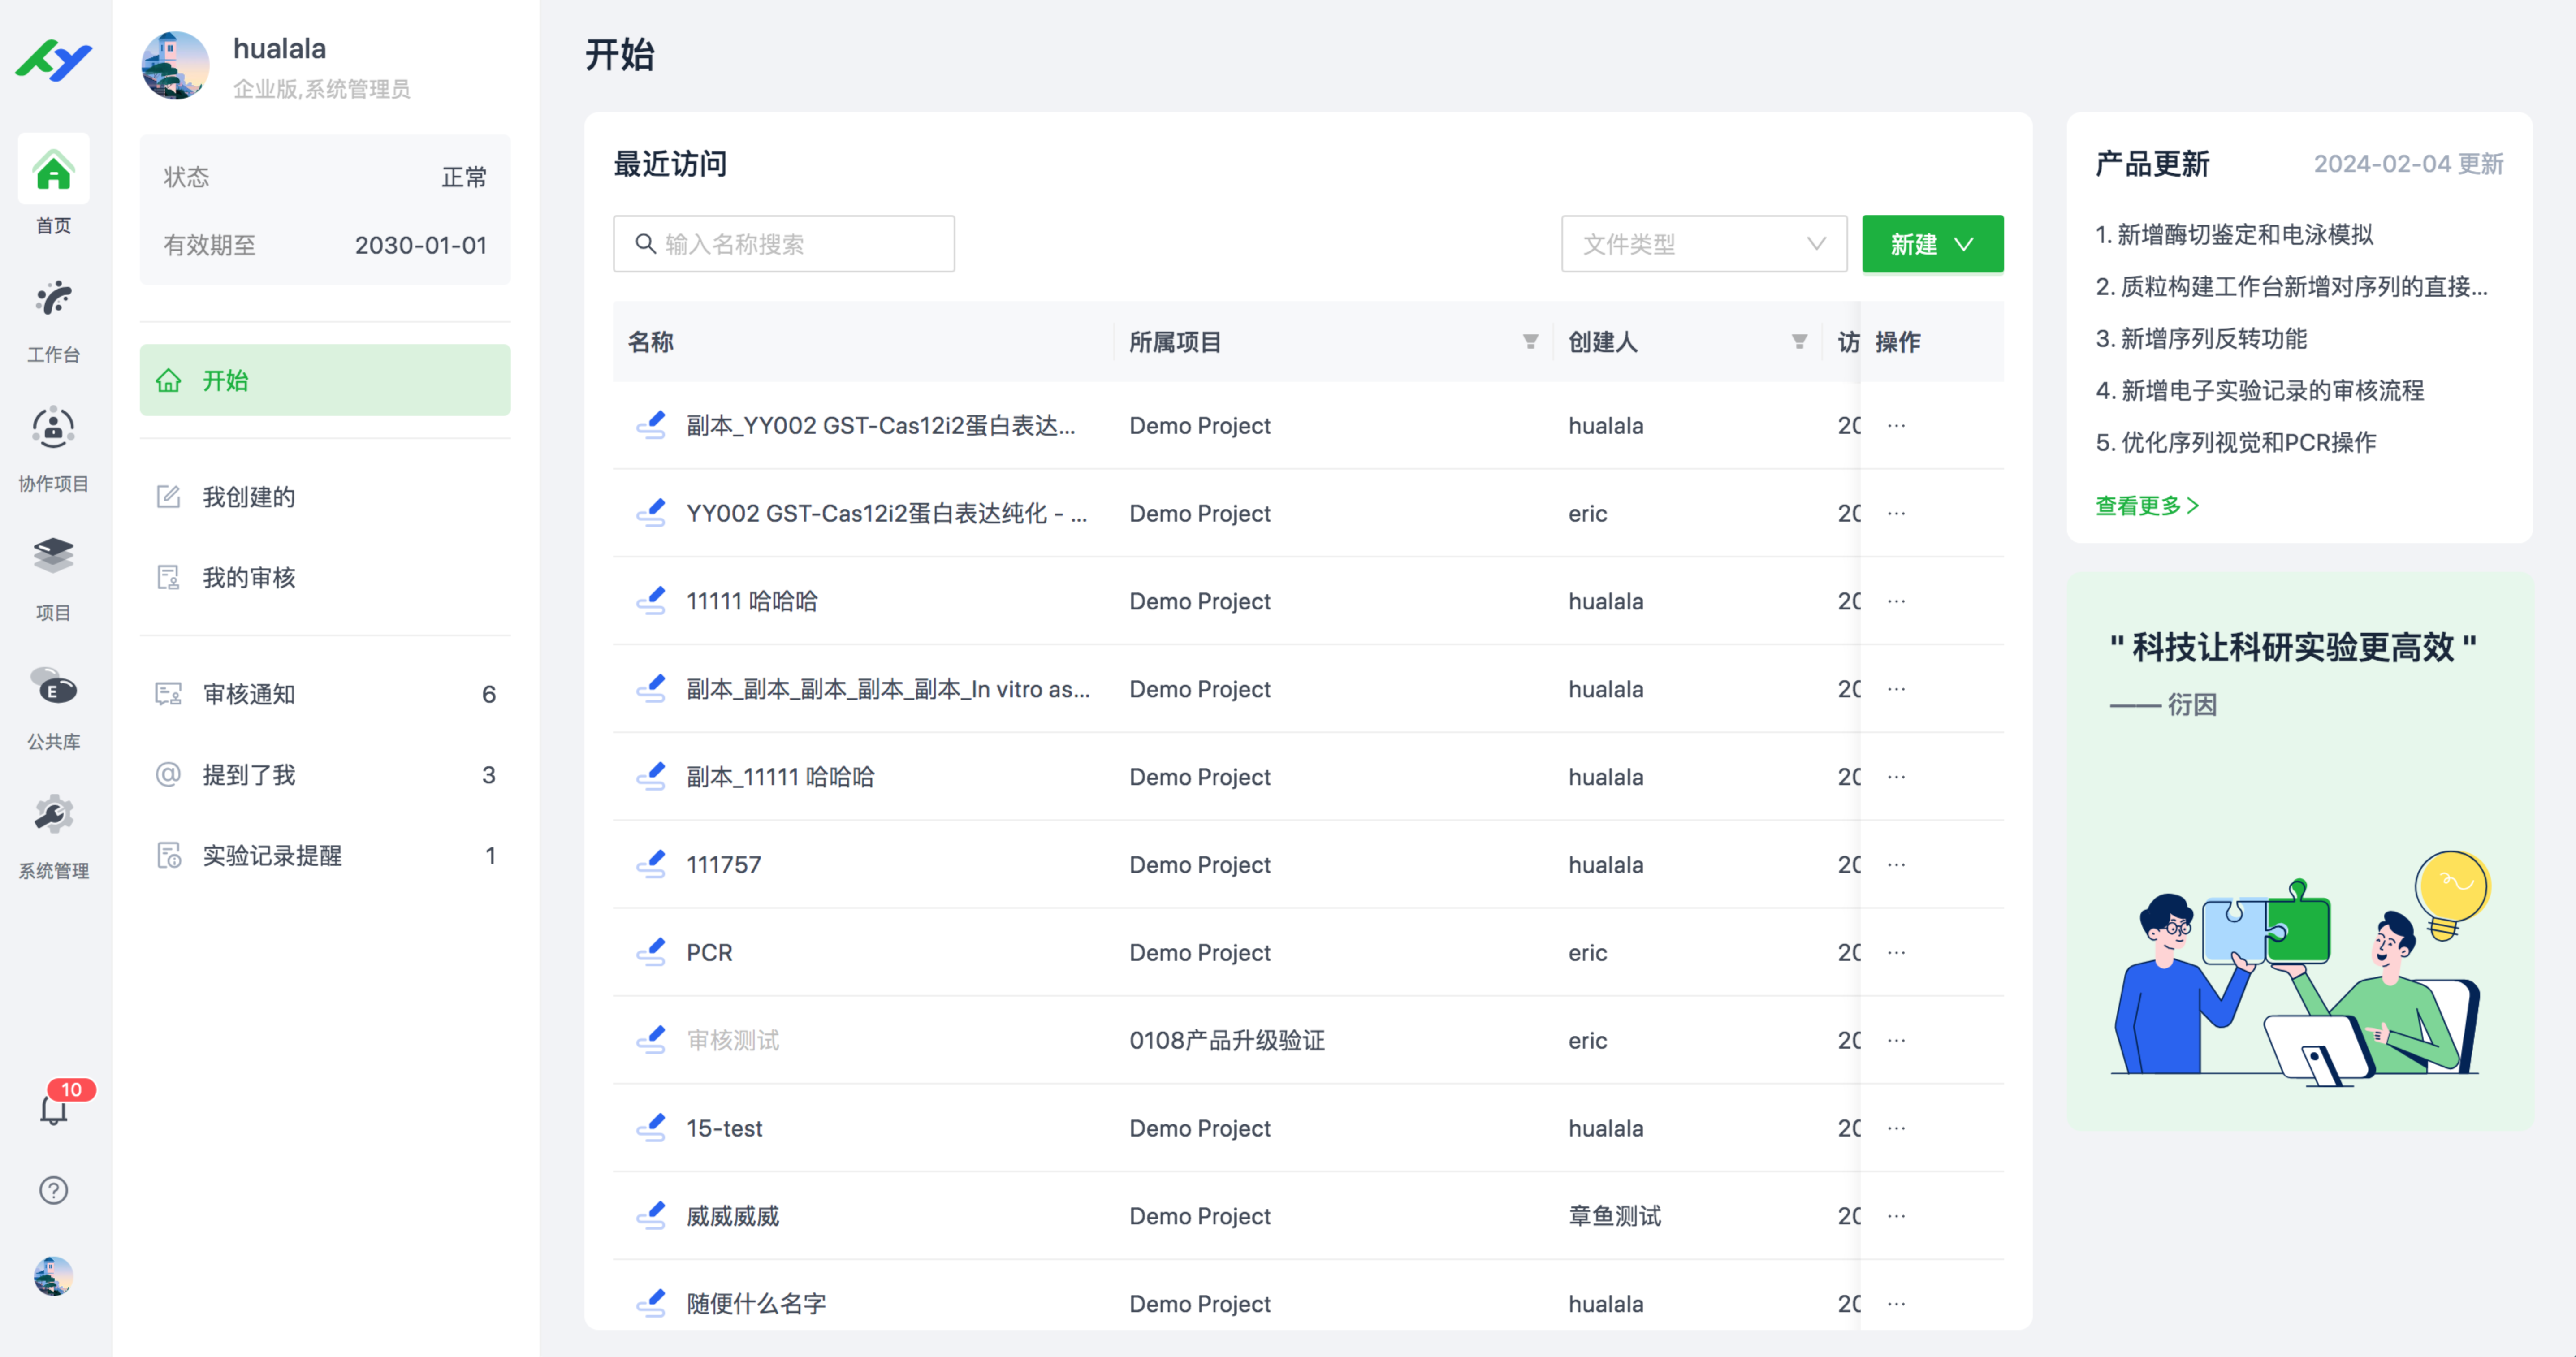Viewport: 2576px width, 1357px height.
Task: Open the help question mark icon
Action: 54,1190
